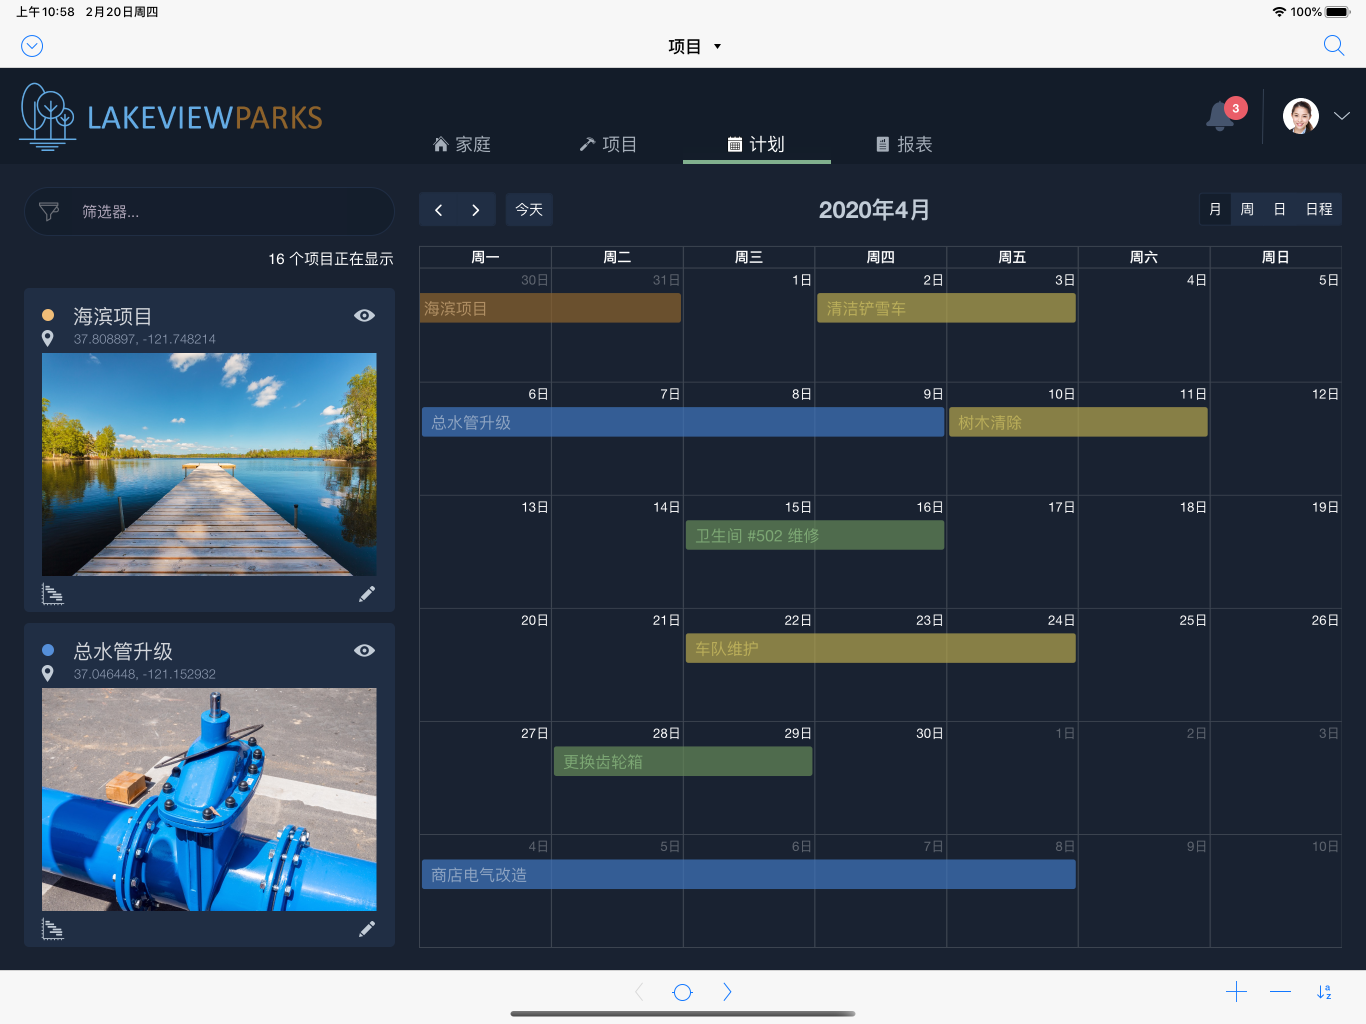
Task: Tap the plus zoom-in icon
Action: click(x=1236, y=992)
